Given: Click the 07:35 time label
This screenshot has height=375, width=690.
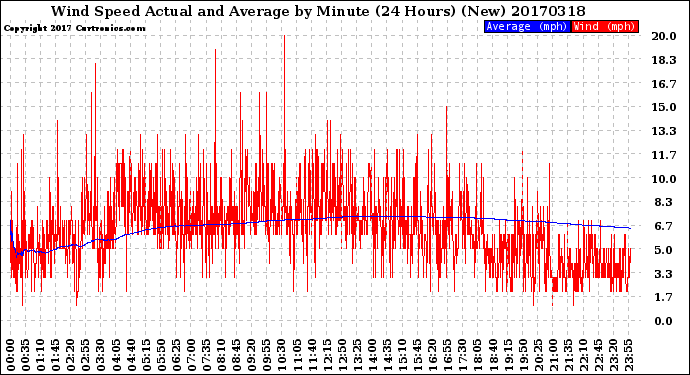Looking at the screenshot, I should [206, 355].
